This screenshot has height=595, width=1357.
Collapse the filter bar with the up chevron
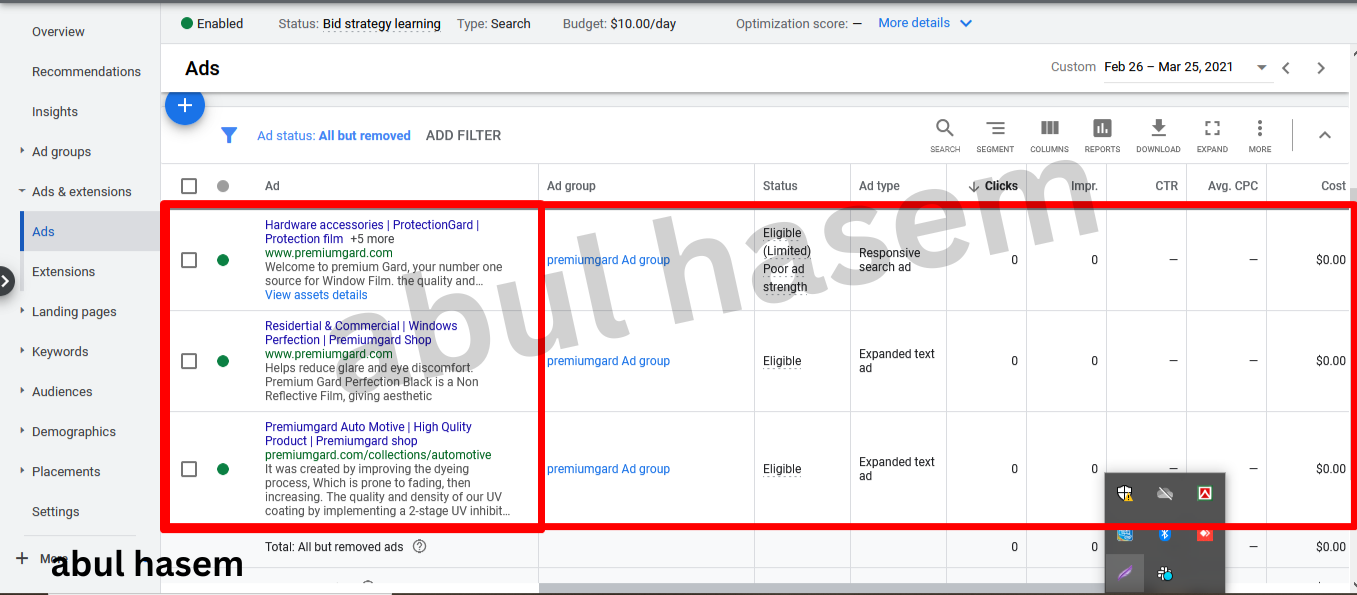point(1325,135)
